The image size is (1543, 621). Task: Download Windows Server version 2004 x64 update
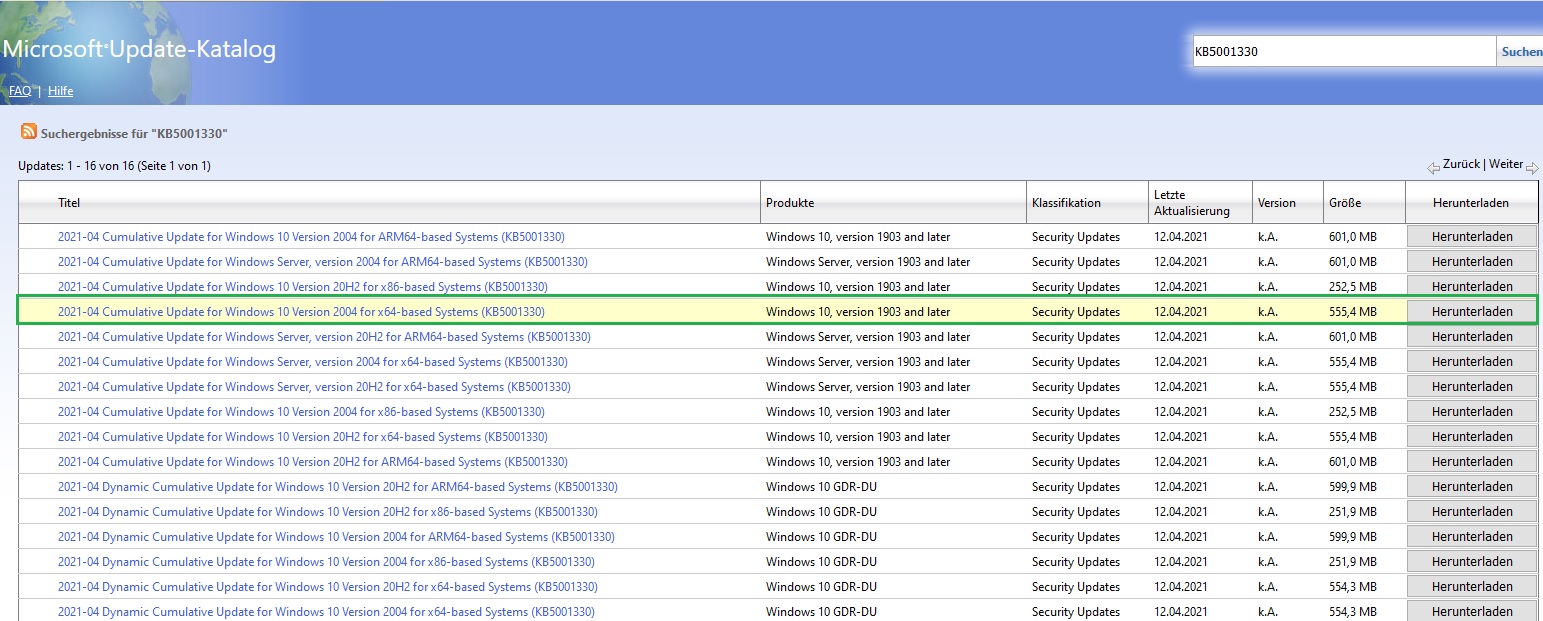tap(1471, 362)
